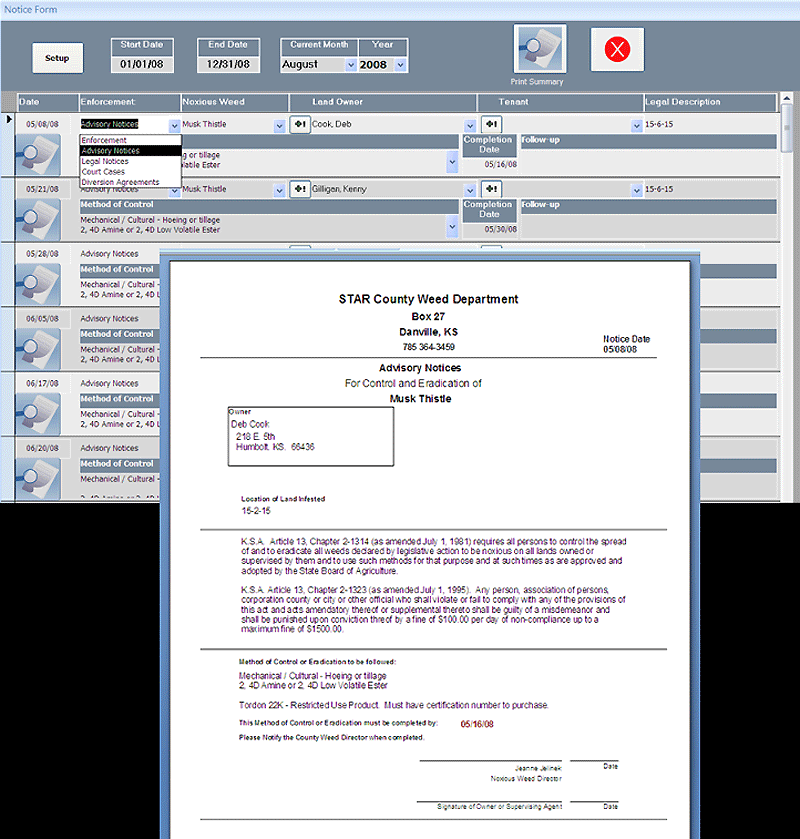The width and height of the screenshot is (800, 839).
Task: Click the Start Date field 01/01/08
Action: 142,64
